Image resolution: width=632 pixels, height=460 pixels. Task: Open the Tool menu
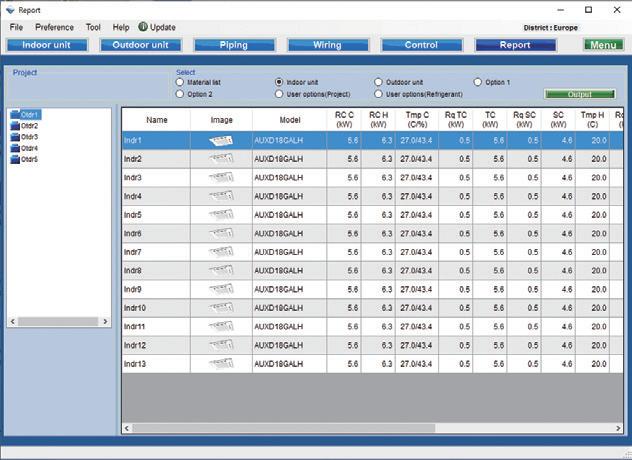[93, 27]
